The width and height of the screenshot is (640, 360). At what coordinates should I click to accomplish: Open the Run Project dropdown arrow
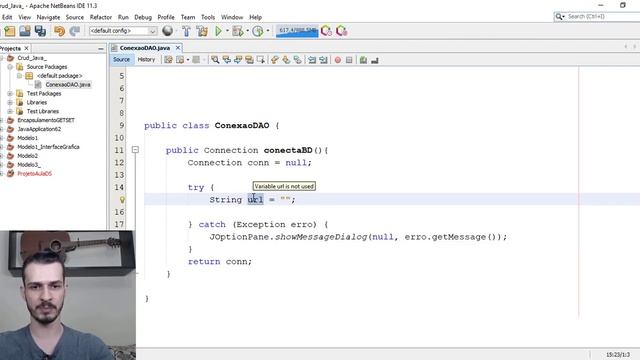coord(227,31)
